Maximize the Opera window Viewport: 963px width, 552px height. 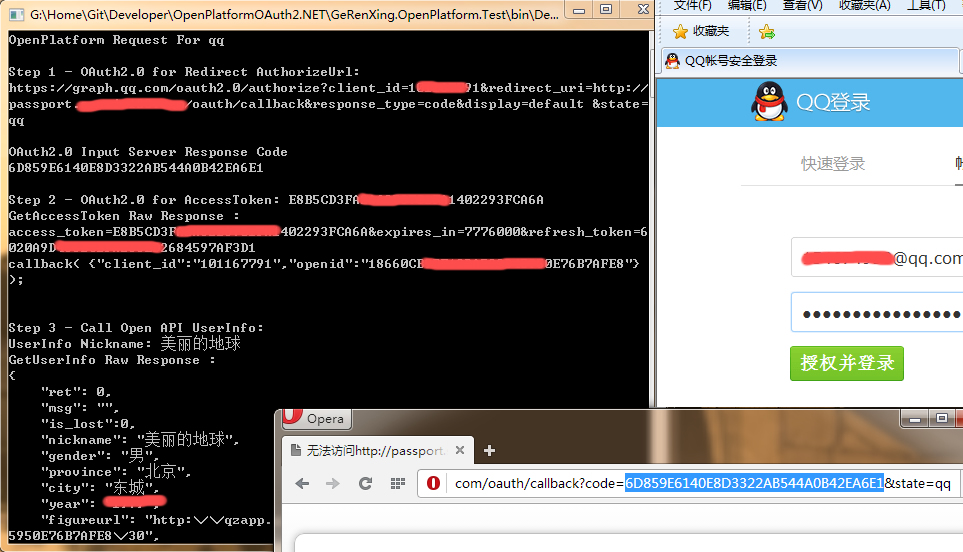coord(942,419)
